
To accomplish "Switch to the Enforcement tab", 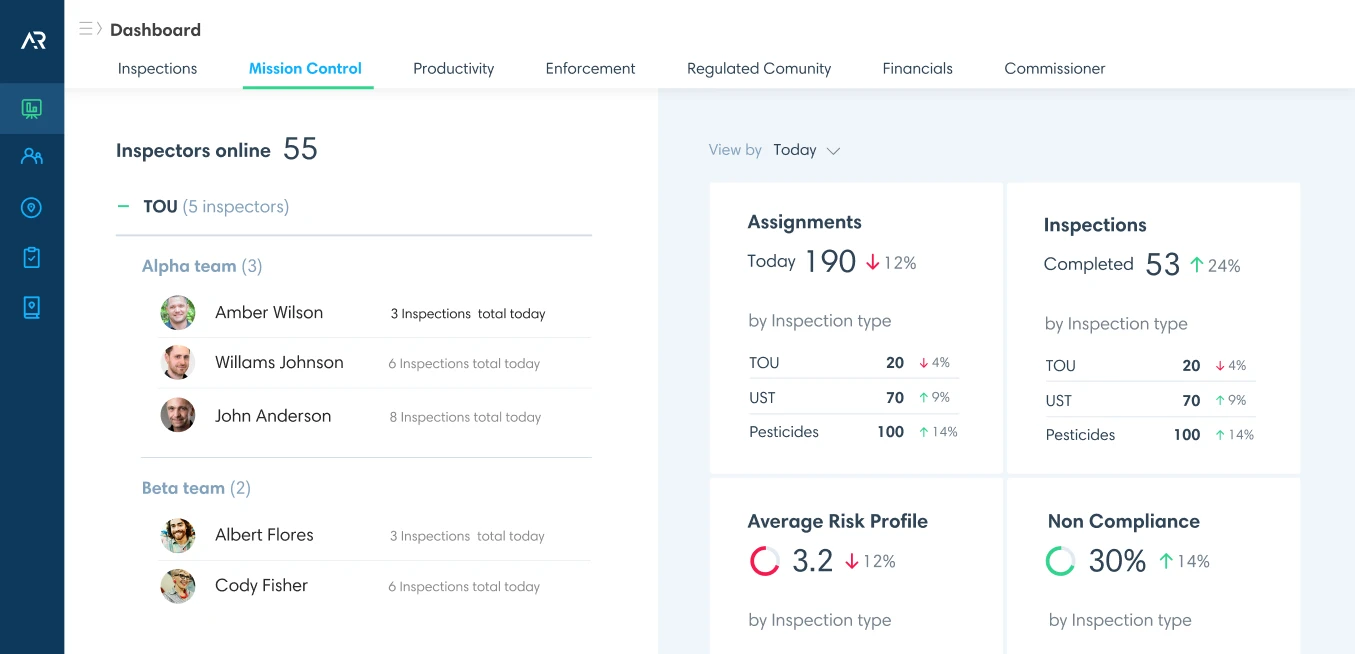I will tap(591, 69).
